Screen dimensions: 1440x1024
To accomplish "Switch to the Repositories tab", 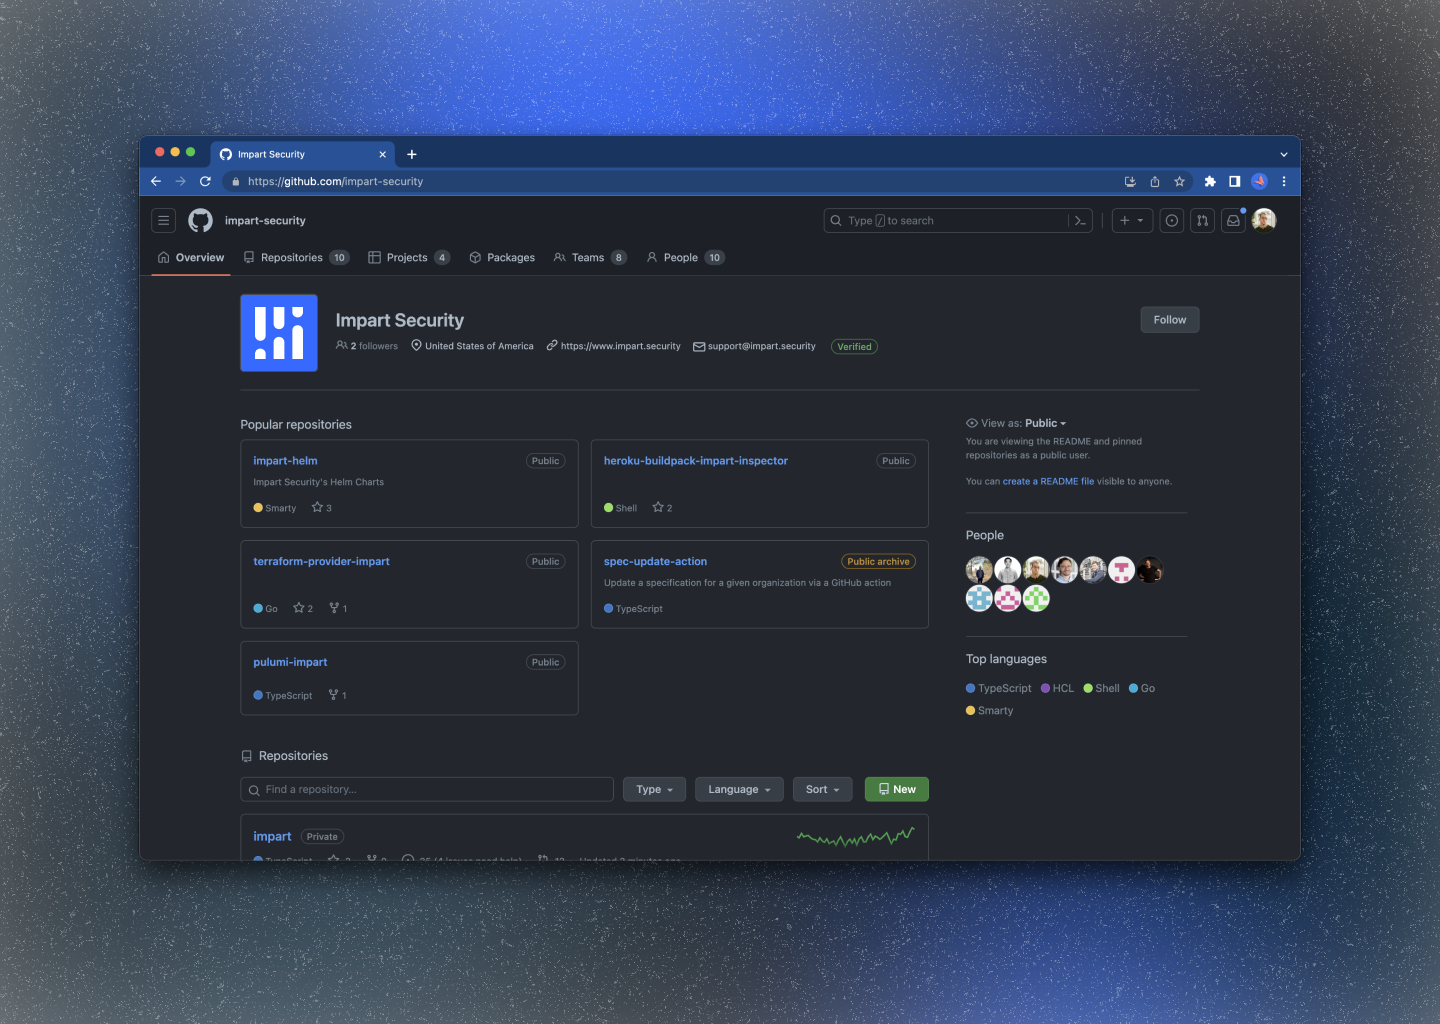I will point(296,258).
